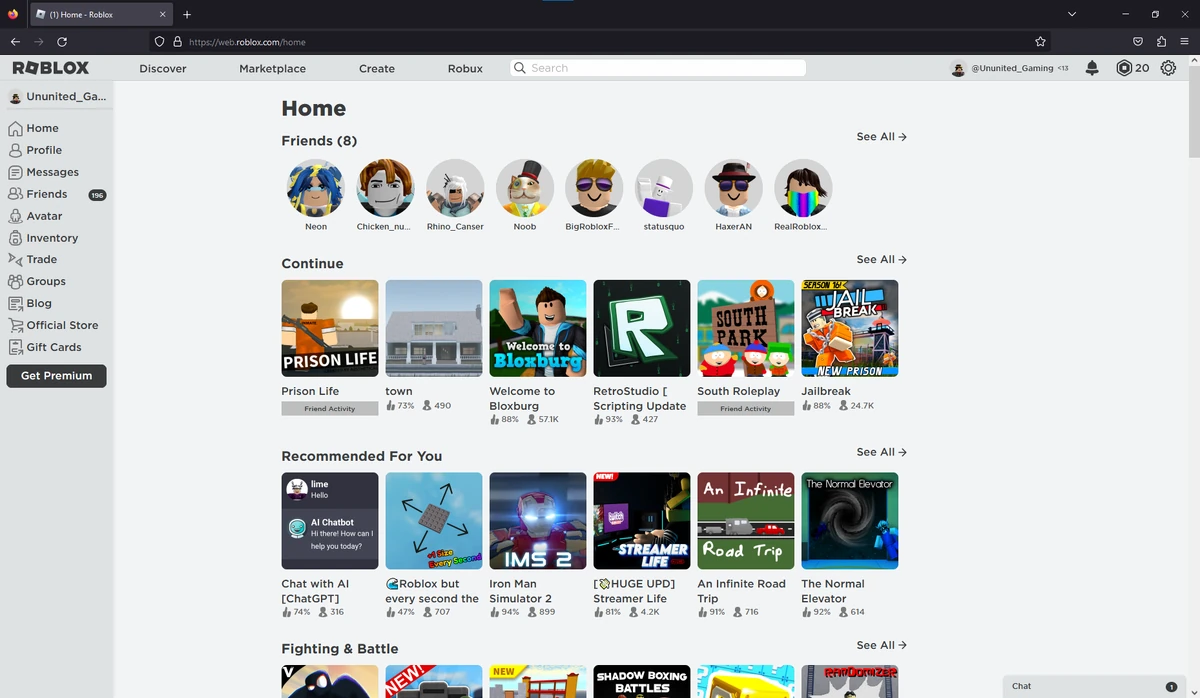
Task: Open the Prison Life game thumbnail
Action: pyautogui.click(x=329, y=328)
